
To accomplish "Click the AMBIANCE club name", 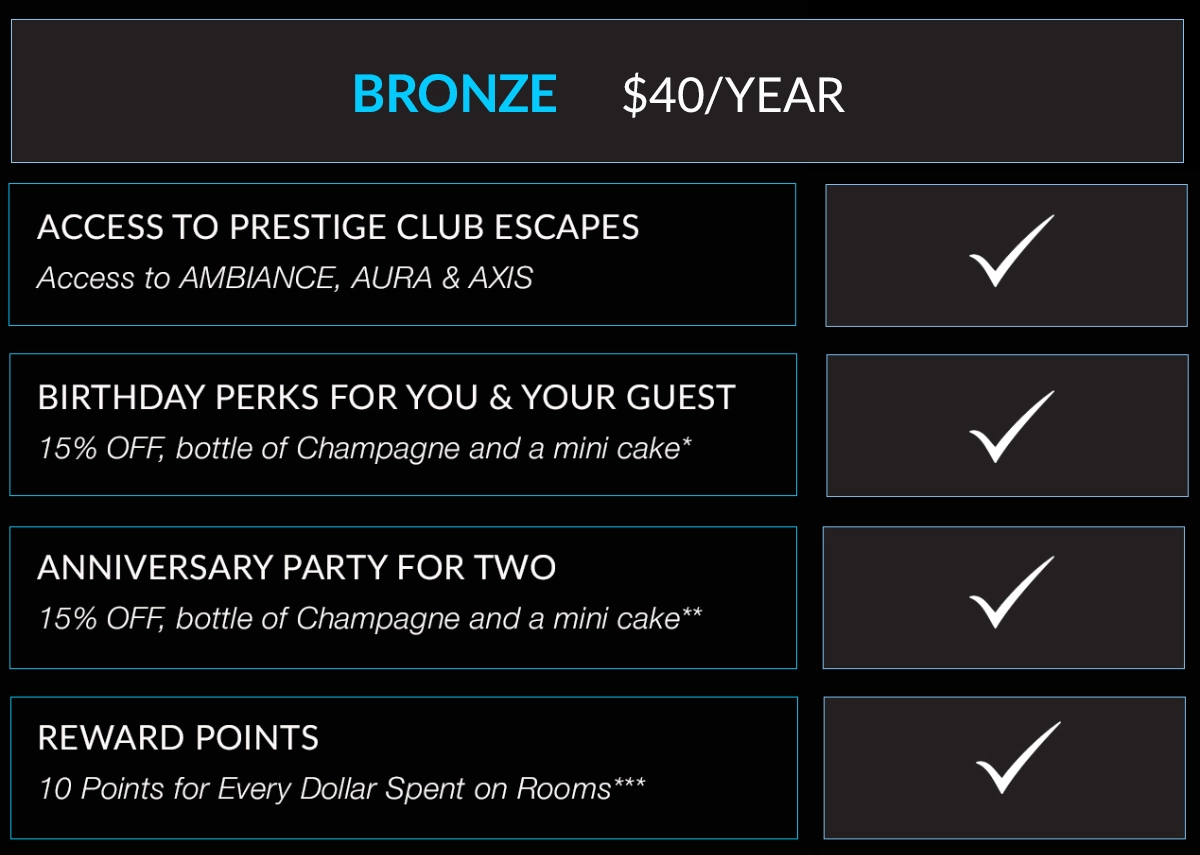I will click(x=260, y=278).
